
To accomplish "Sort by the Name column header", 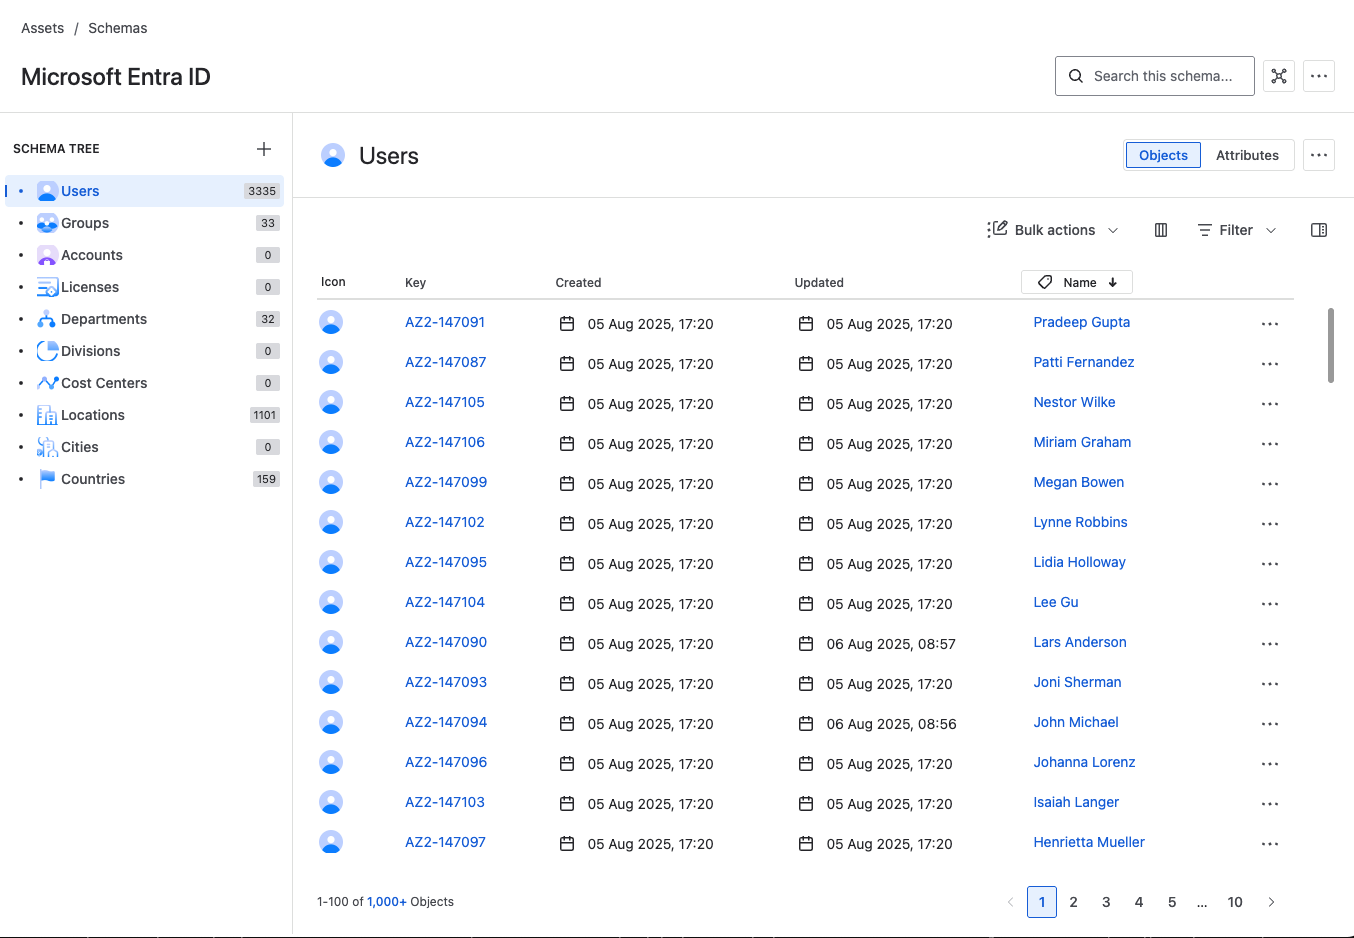I will tap(1077, 282).
